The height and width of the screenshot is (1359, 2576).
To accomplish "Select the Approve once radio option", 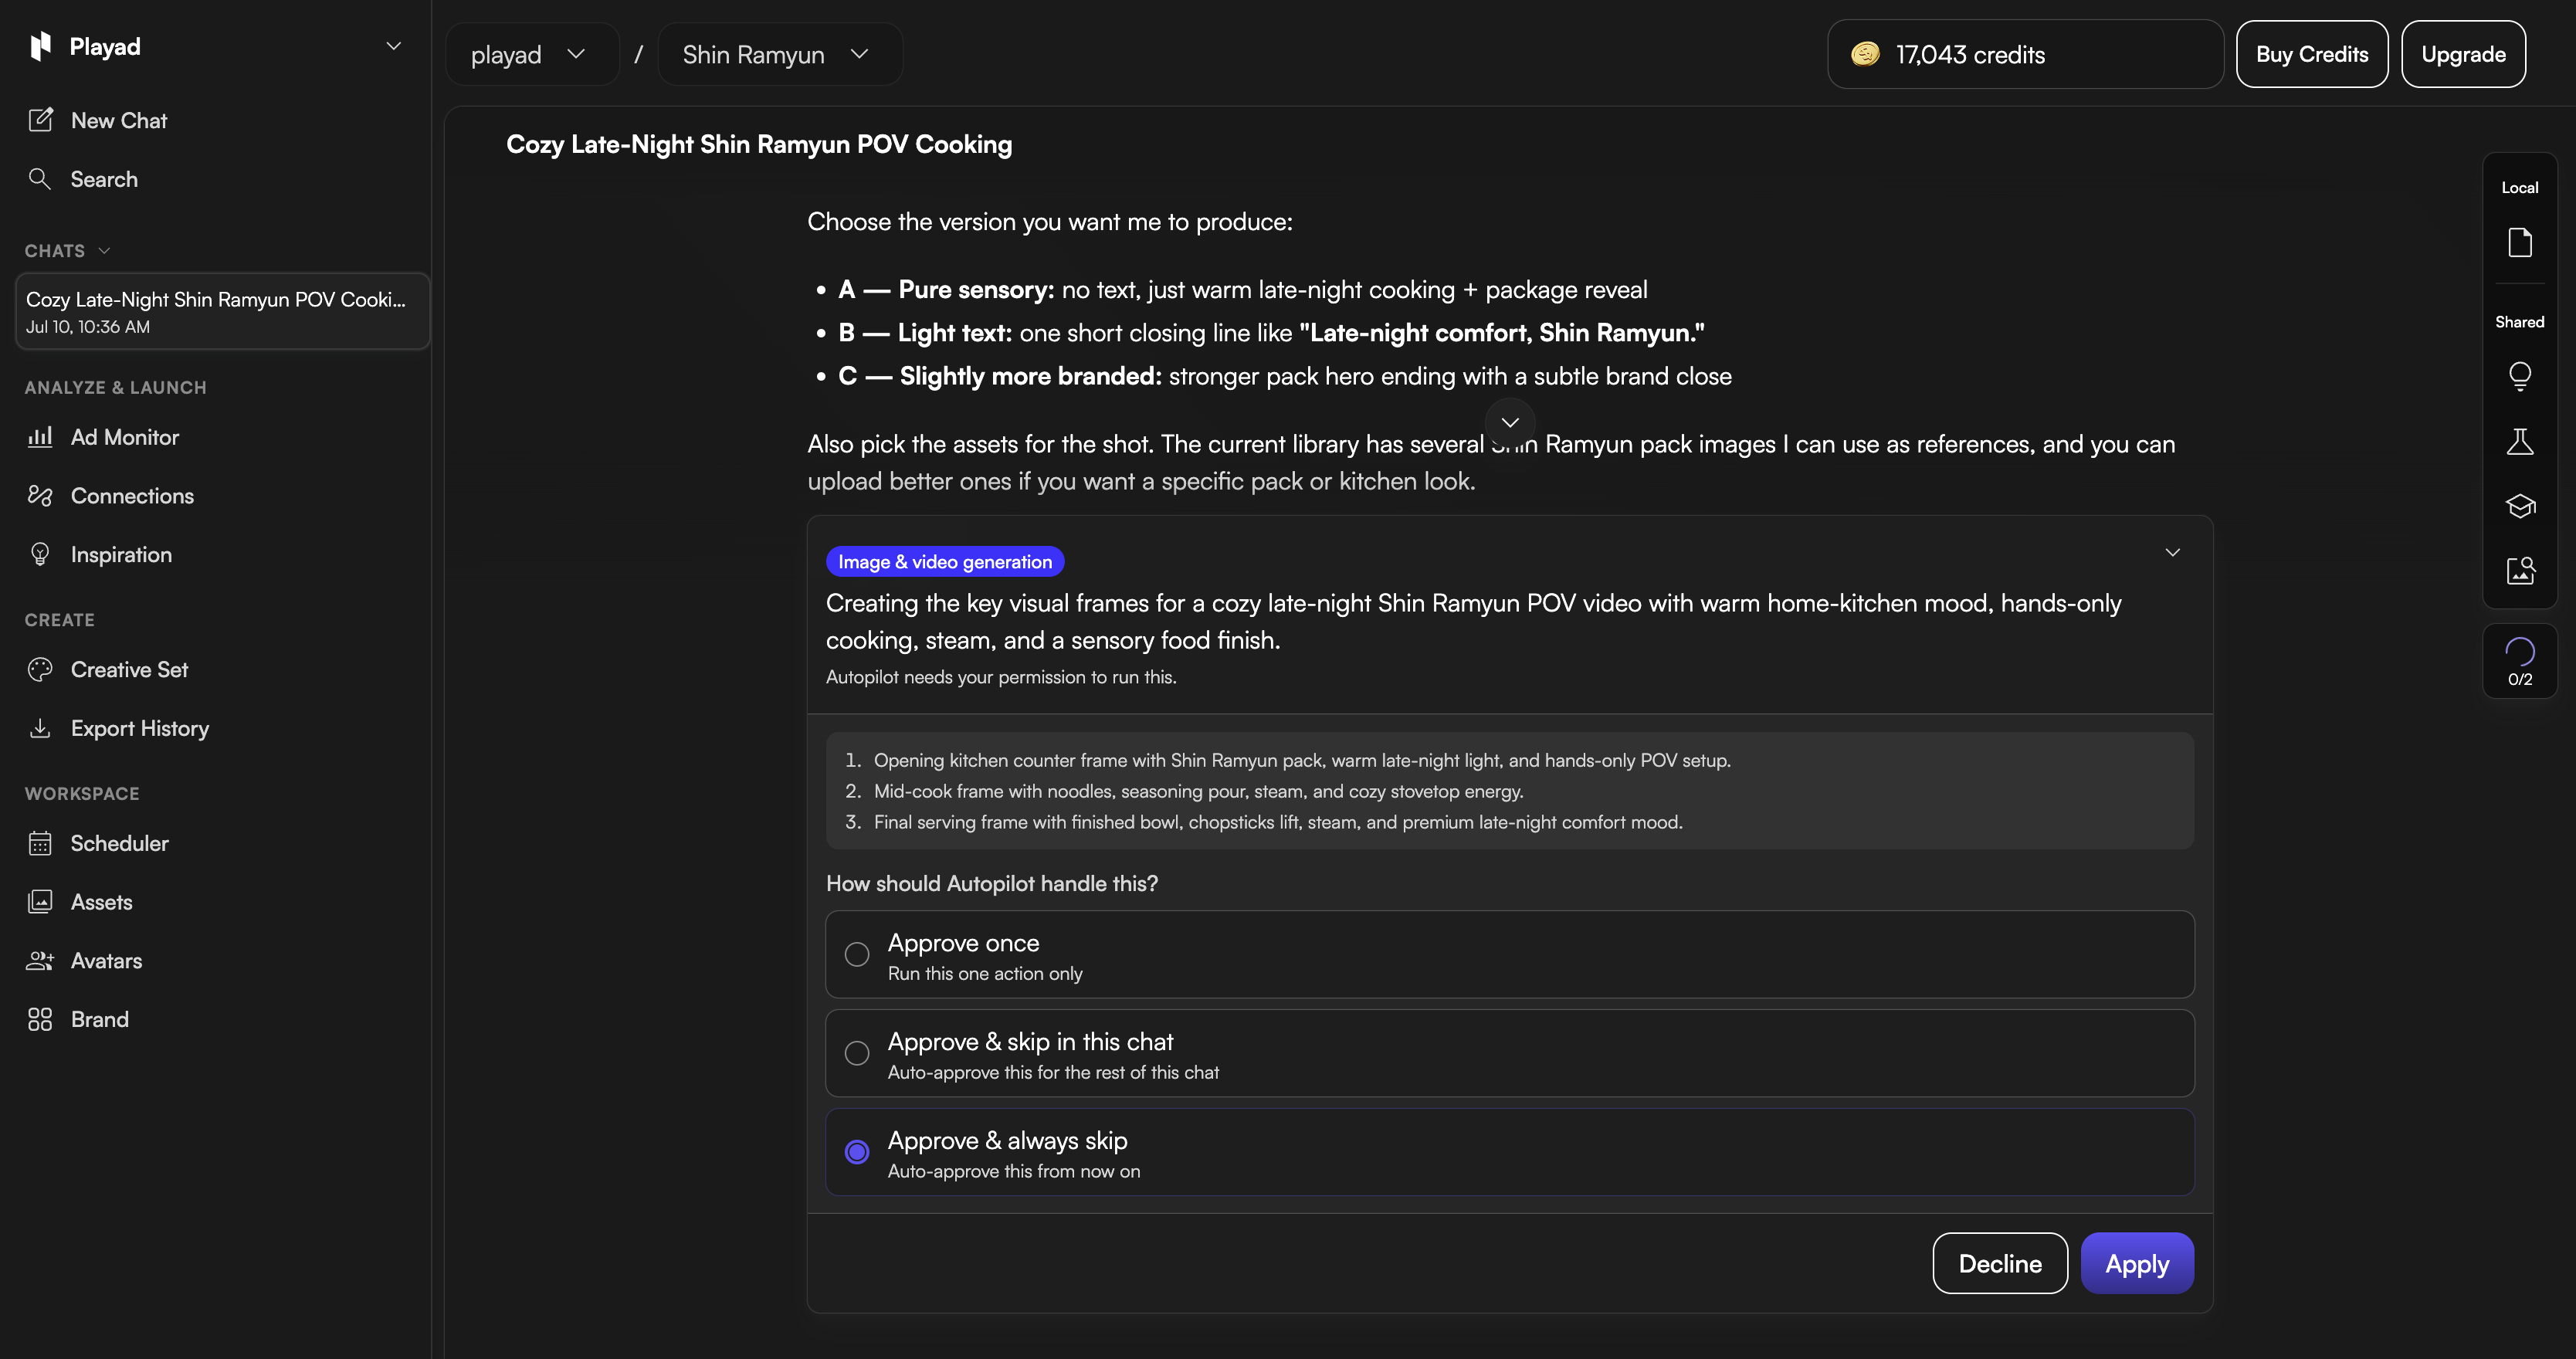I will pyautogui.click(x=1509, y=954).
